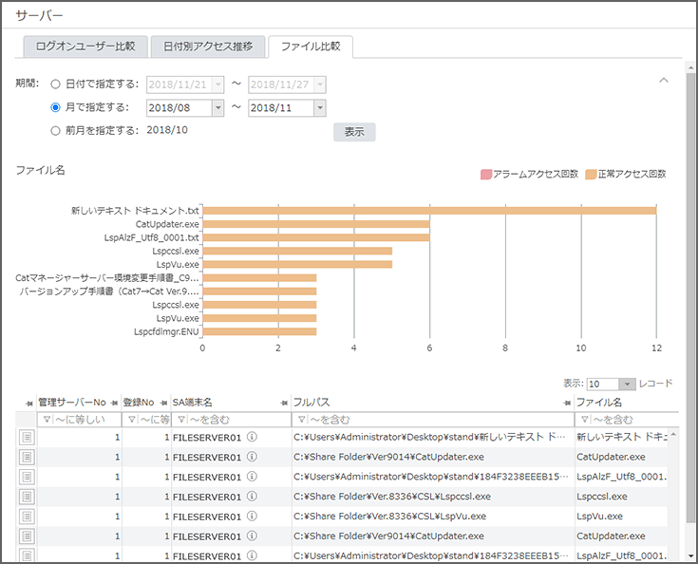Switch to the 日付別アクセス推移 tab
This screenshot has height=564, width=698.
coord(208,47)
